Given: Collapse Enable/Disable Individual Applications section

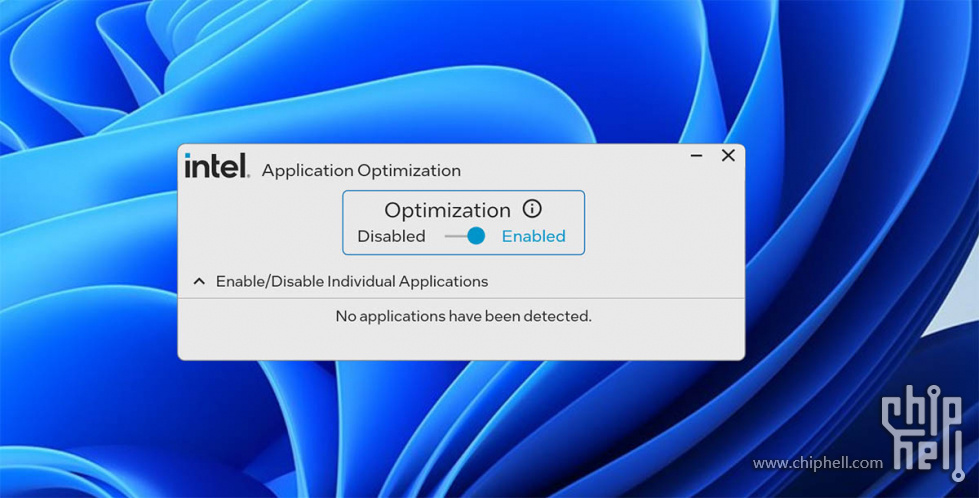Looking at the screenshot, I should (199, 281).
